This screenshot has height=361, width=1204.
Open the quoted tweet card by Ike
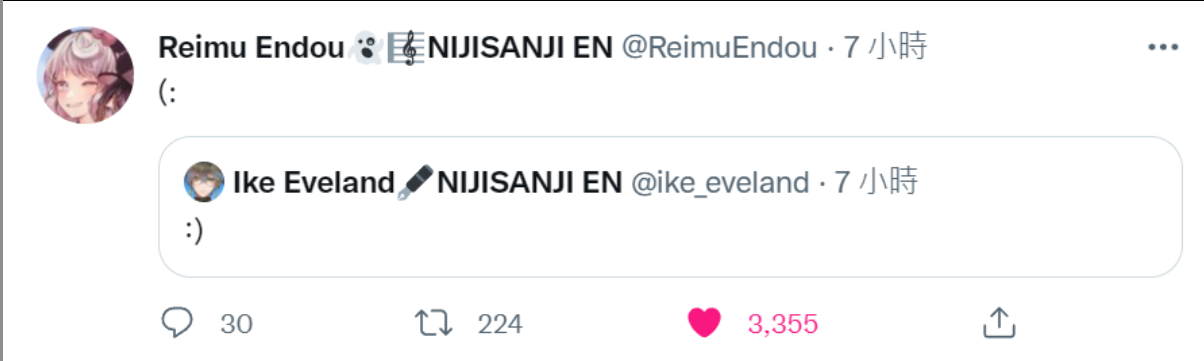pos(670,207)
